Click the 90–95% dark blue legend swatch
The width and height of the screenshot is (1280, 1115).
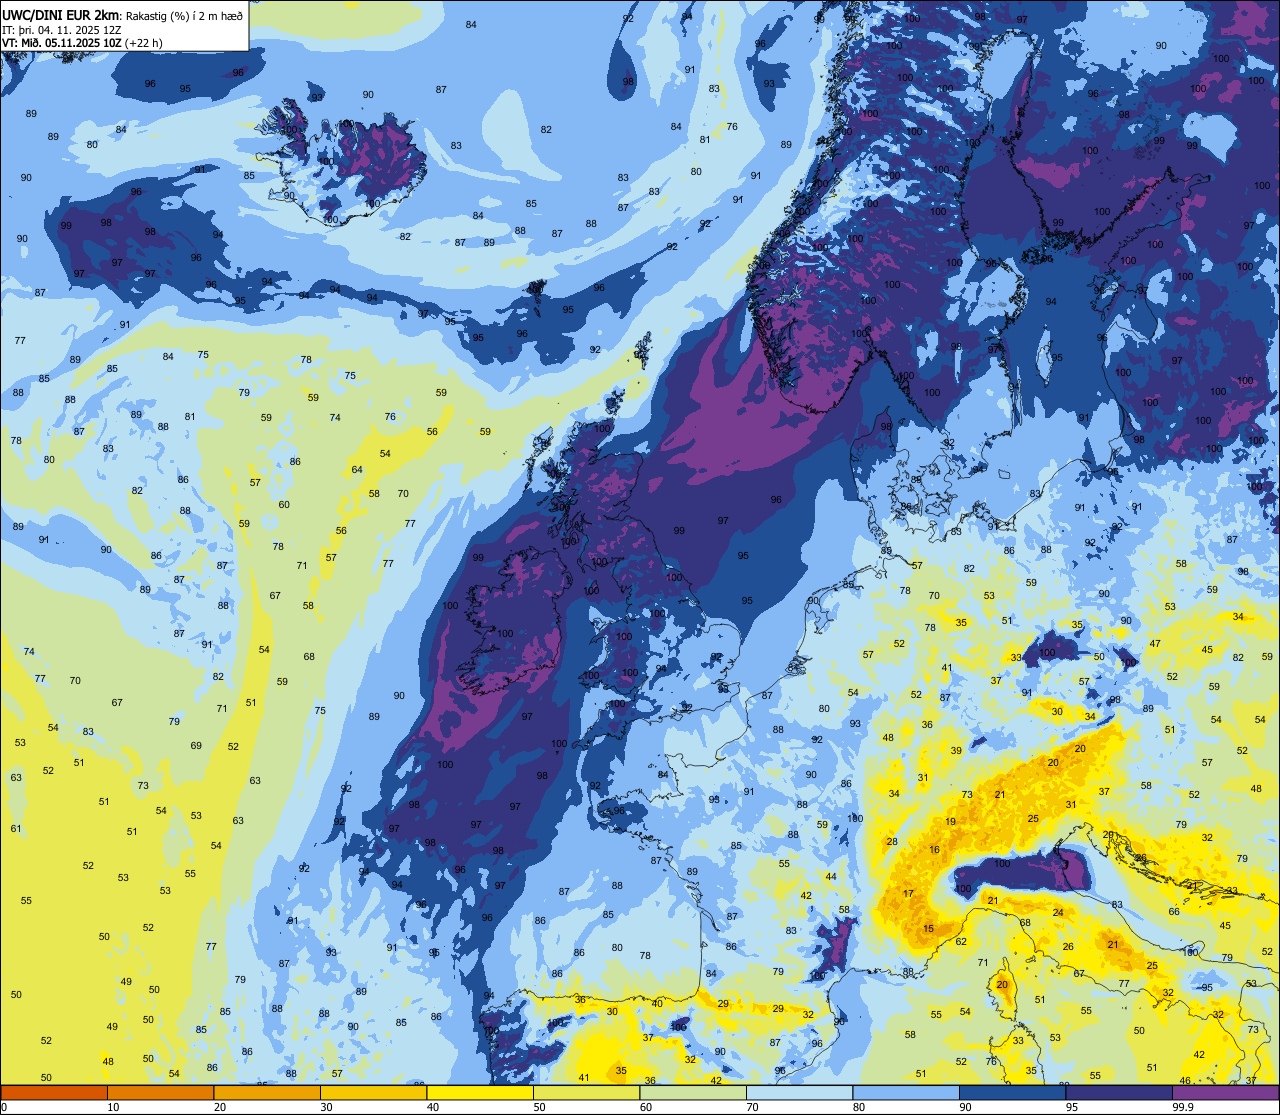pos(1012,1092)
